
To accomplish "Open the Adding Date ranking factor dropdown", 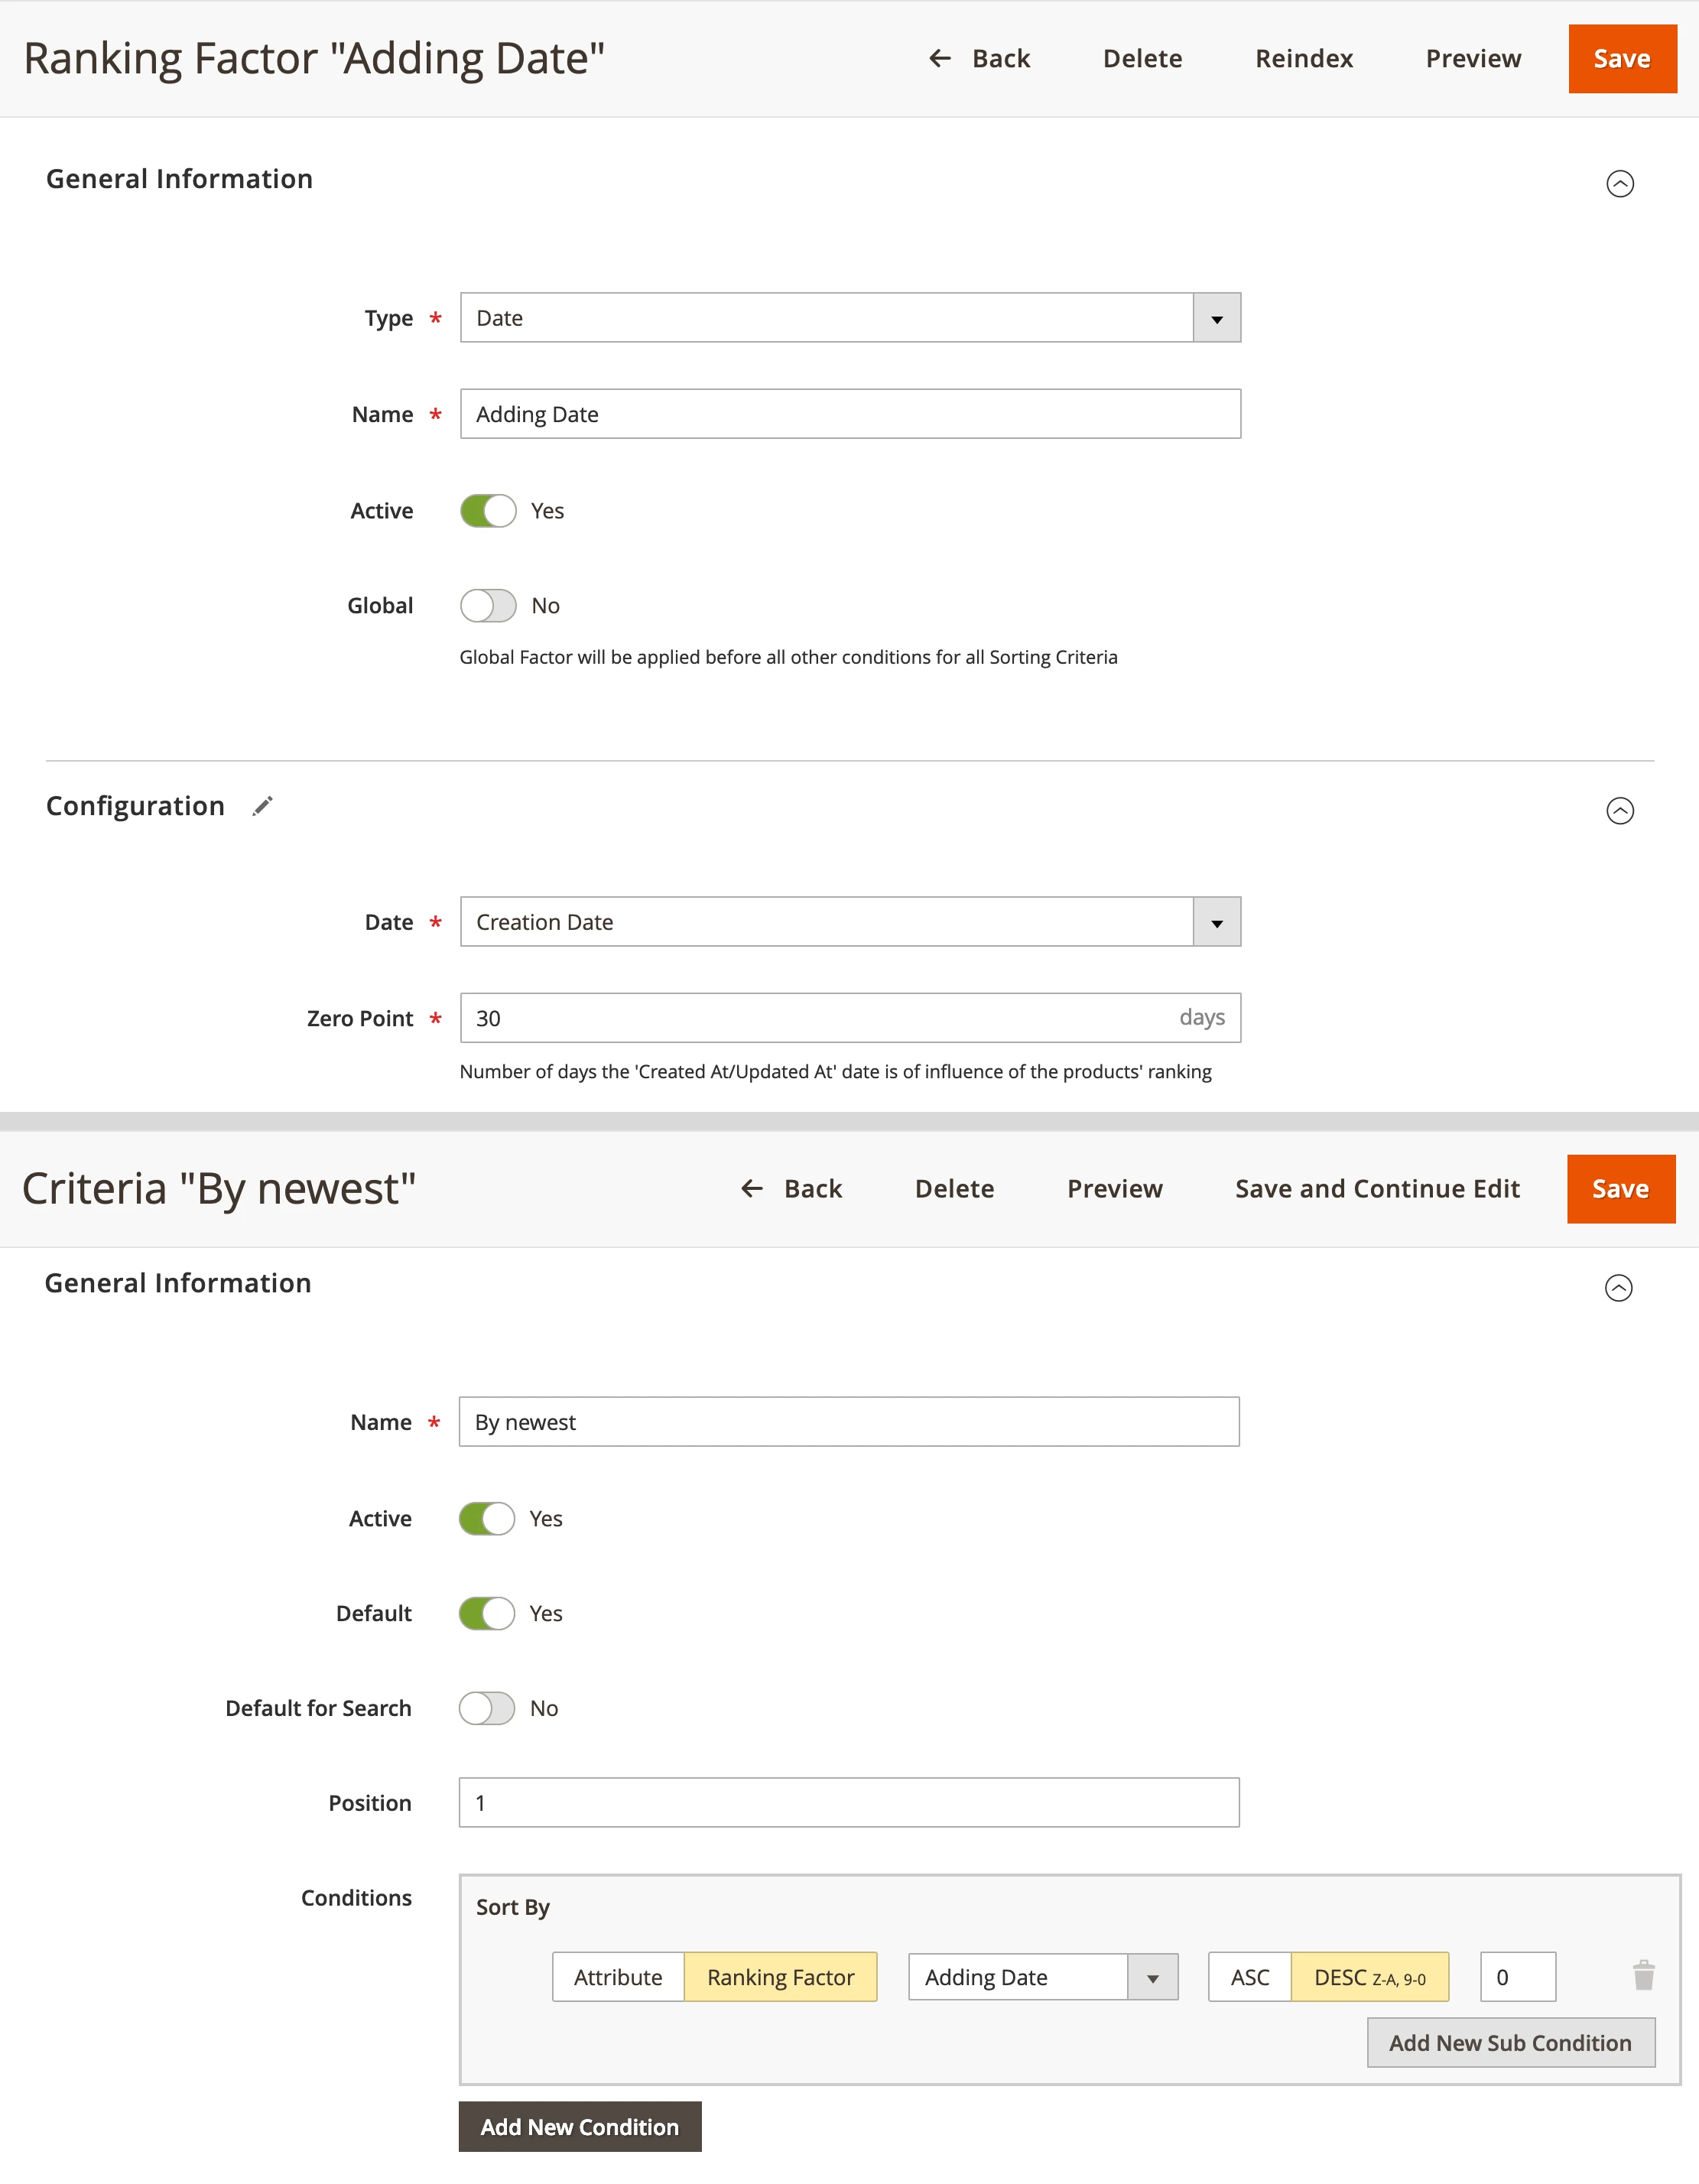I will [x=1042, y=1977].
